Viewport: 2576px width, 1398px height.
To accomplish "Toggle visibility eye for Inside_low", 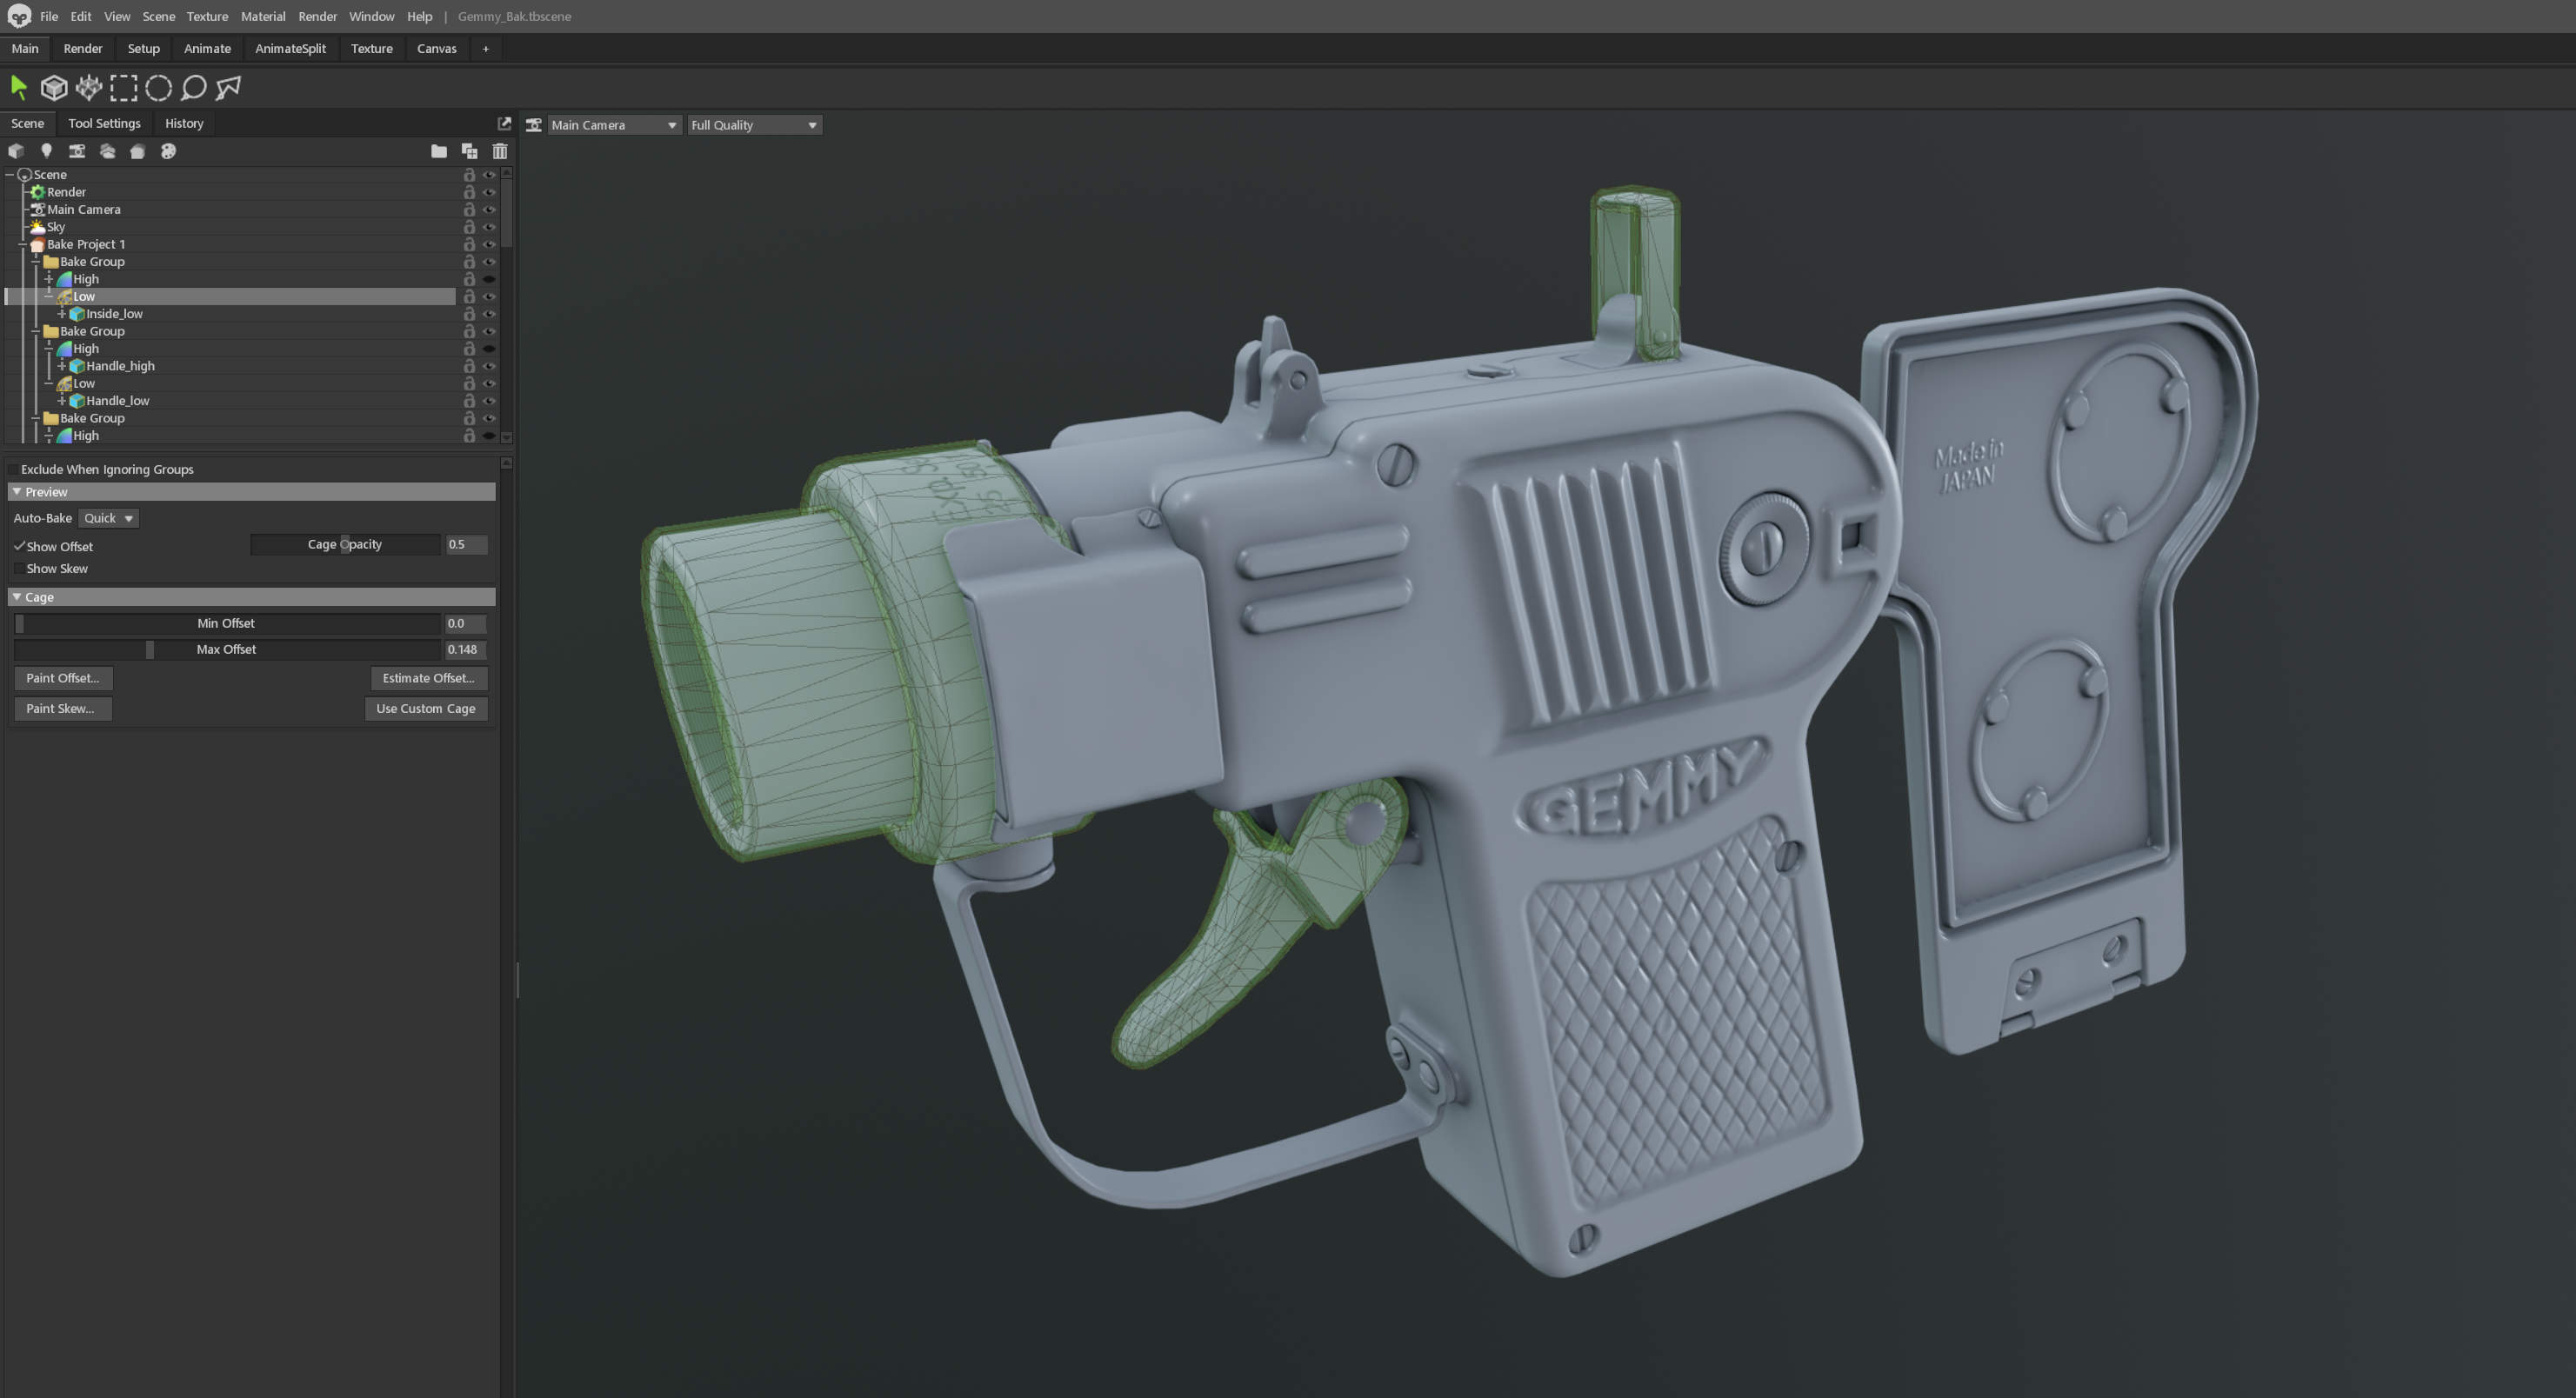I will 489,314.
